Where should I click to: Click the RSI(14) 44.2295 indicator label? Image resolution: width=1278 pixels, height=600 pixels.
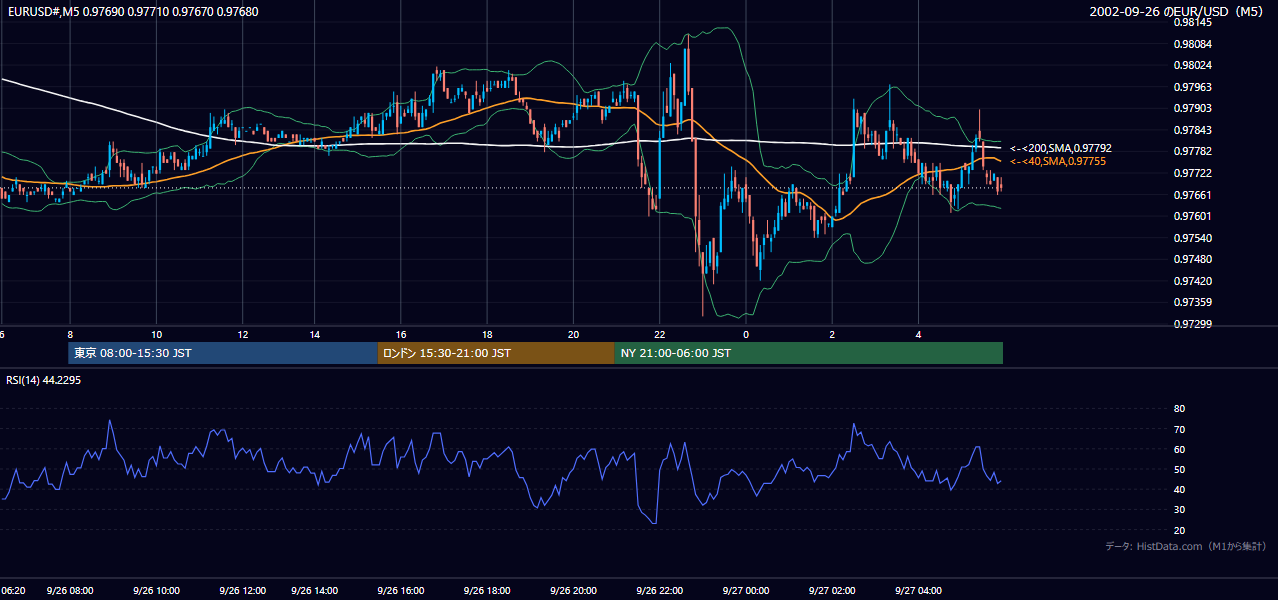[x=44, y=380]
